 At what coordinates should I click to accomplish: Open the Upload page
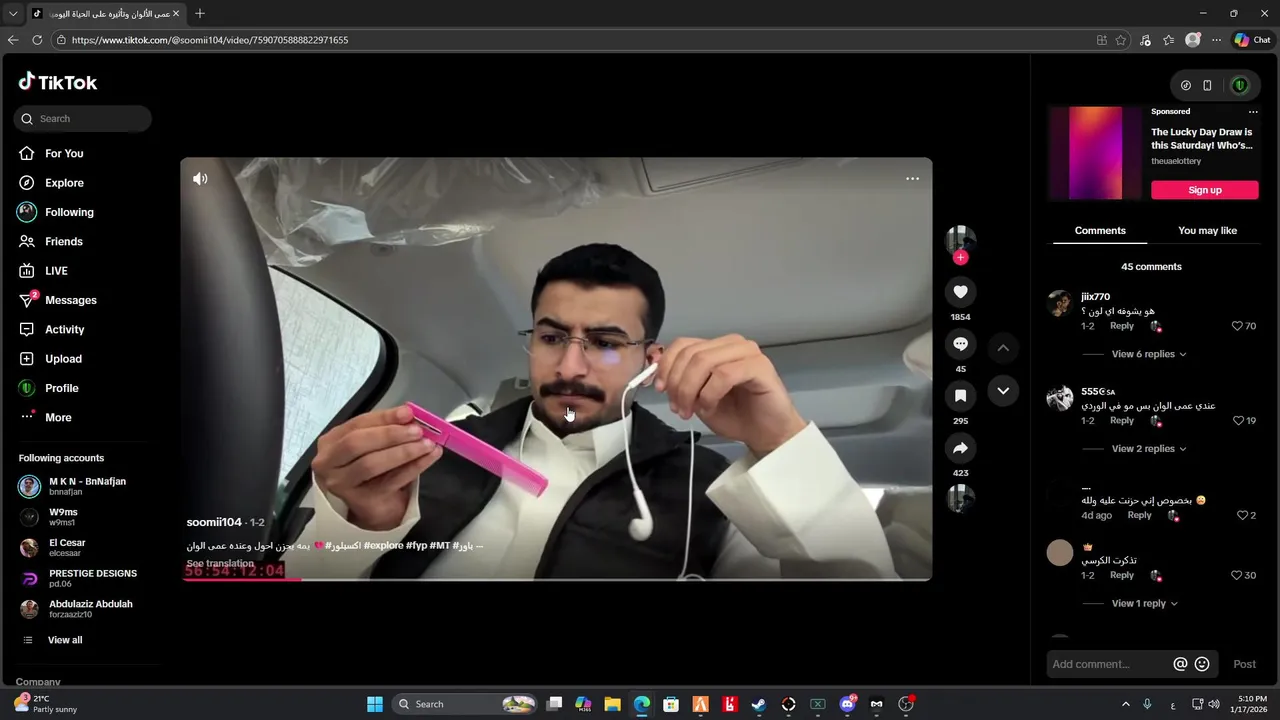coord(63,359)
